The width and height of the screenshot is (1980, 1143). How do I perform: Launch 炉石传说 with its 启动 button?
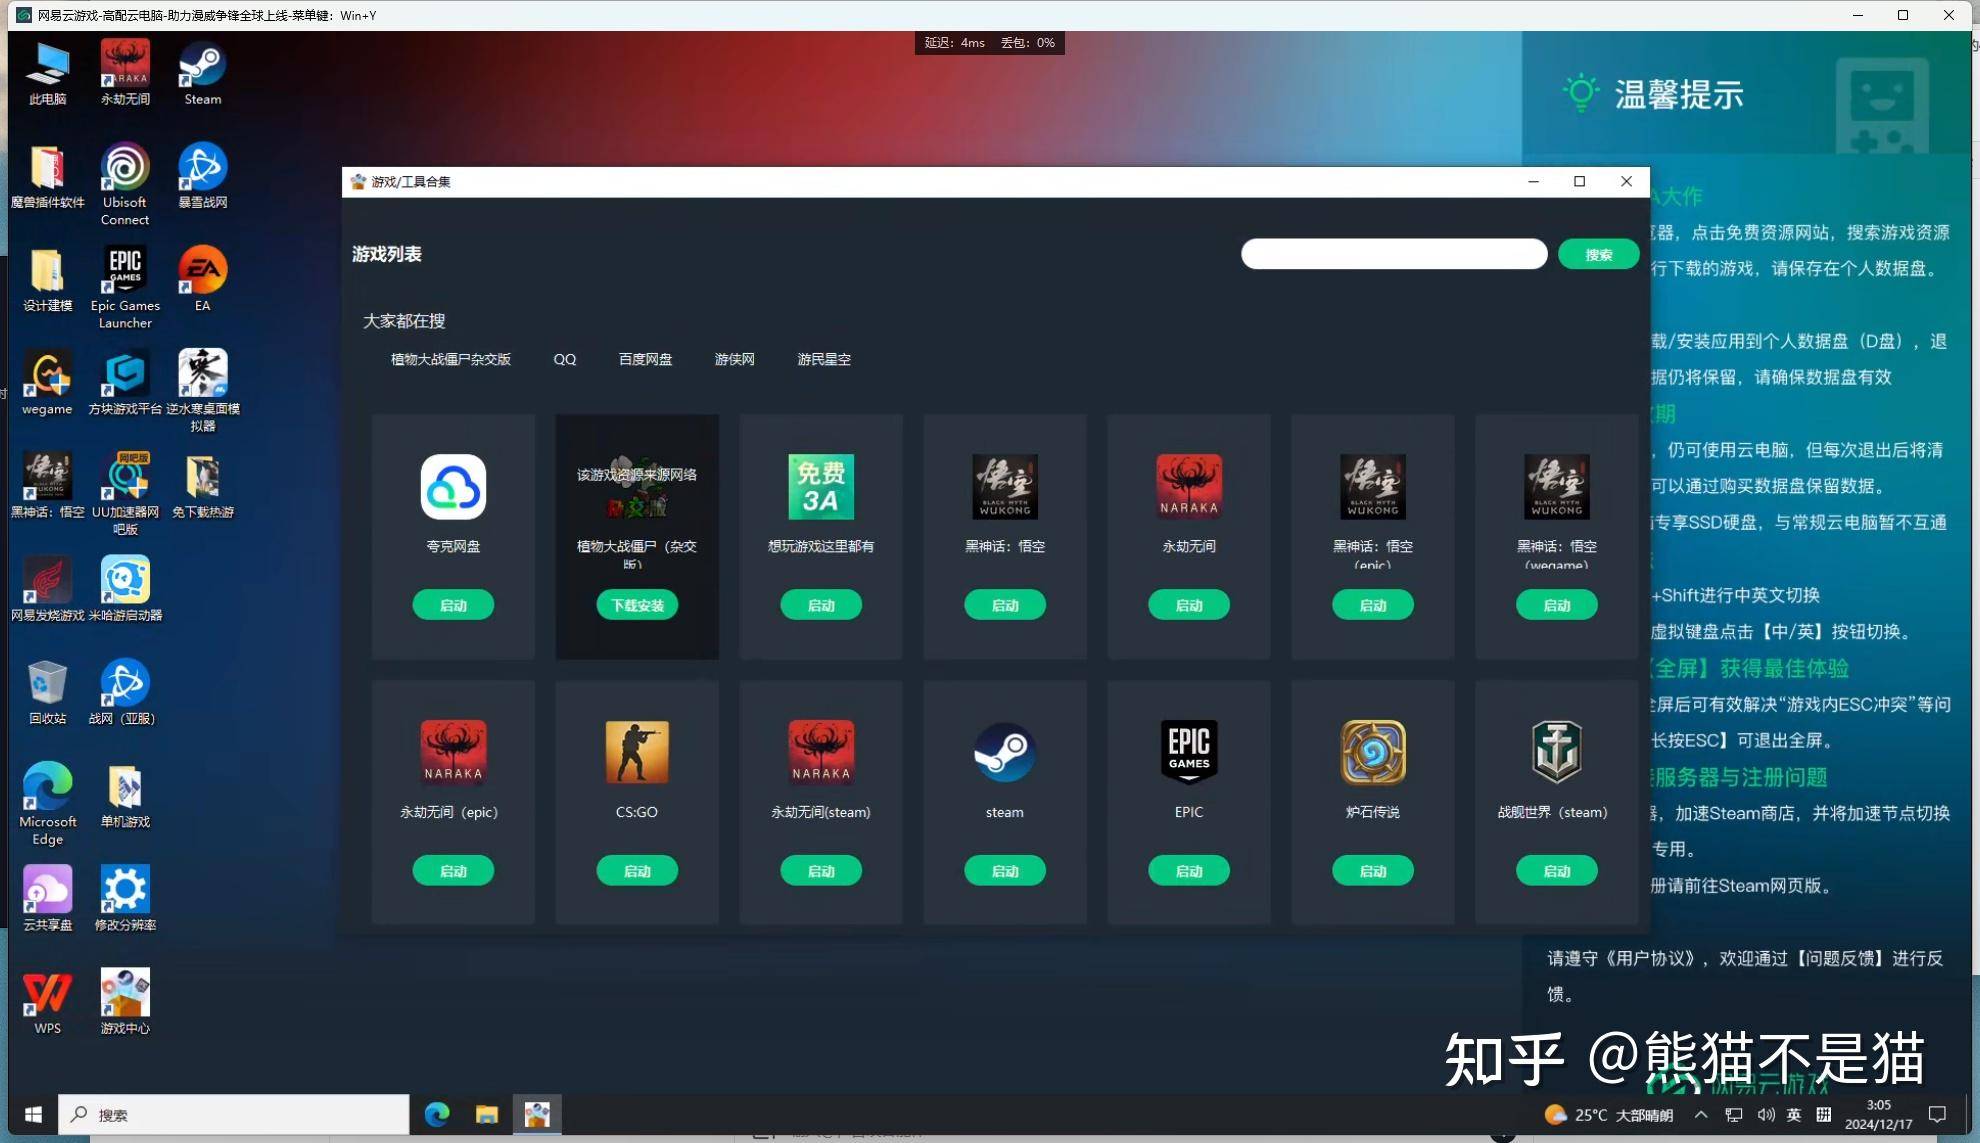tap(1372, 871)
